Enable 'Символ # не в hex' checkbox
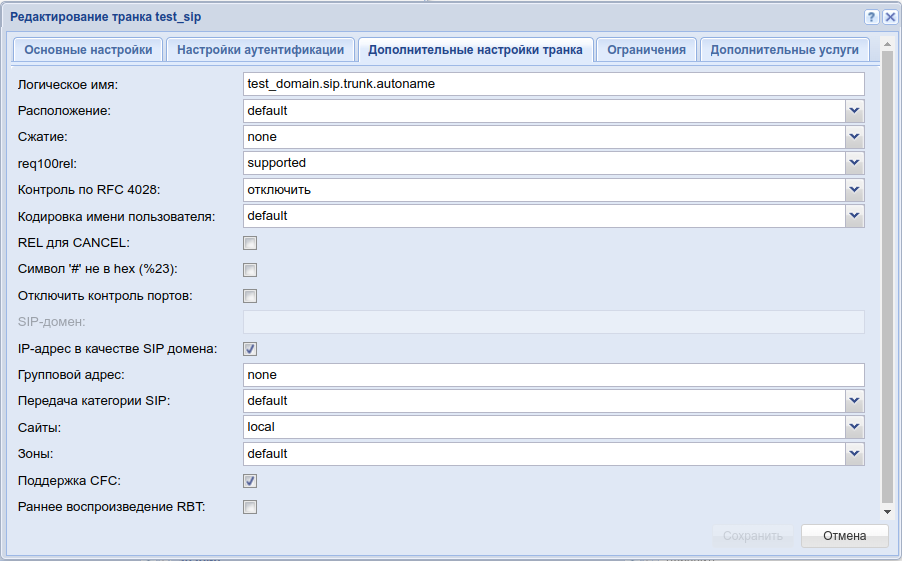This screenshot has height=561, width=902. [x=250, y=270]
